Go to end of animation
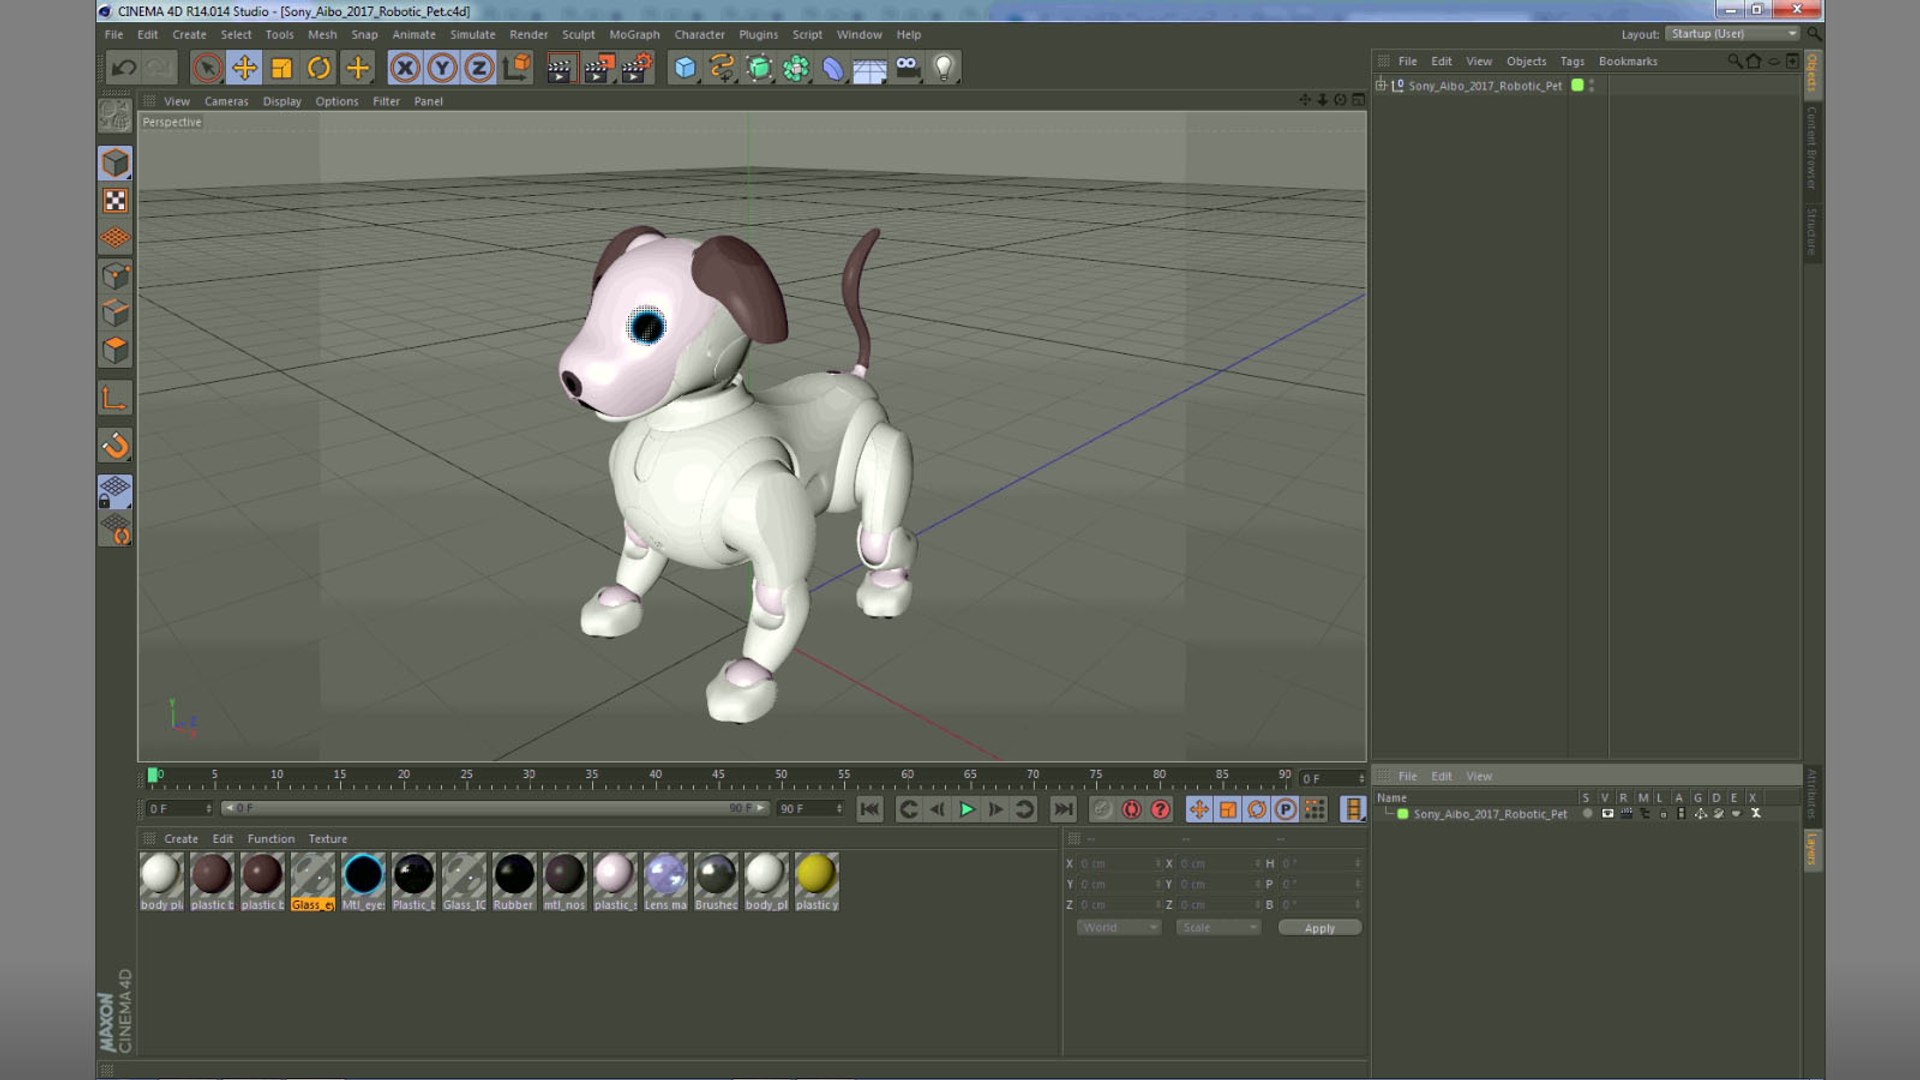Image resolution: width=1920 pixels, height=1080 pixels. pos(1063,809)
